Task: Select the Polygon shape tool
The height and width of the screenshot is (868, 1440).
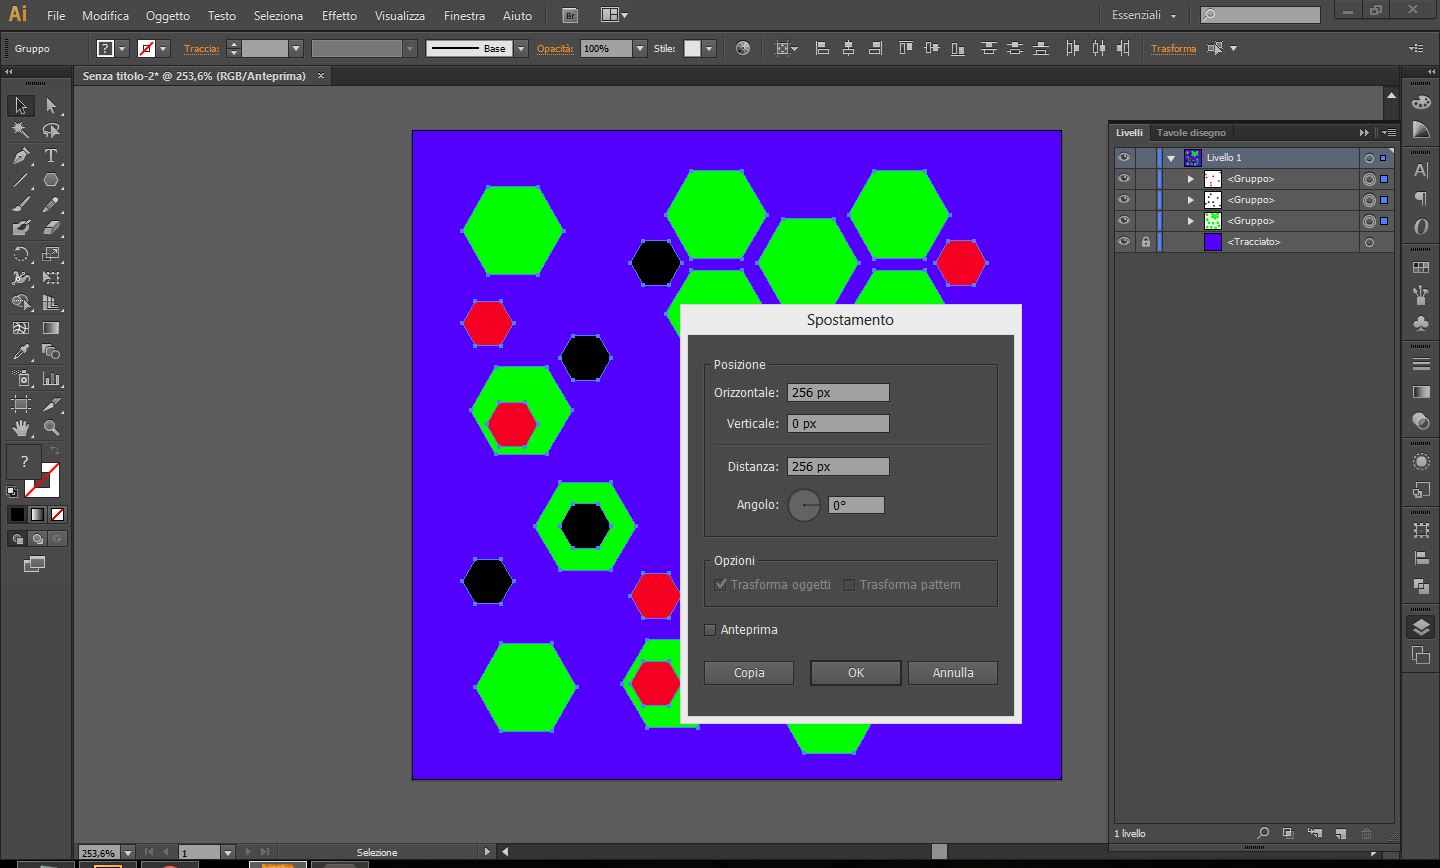Action: tap(51, 181)
